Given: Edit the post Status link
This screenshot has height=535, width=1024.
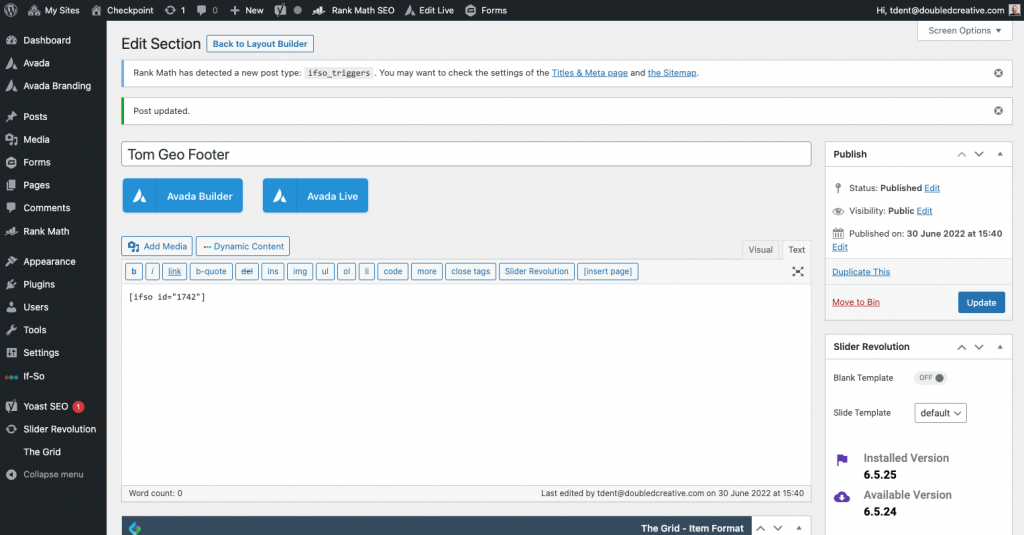Looking at the screenshot, I should click(932, 188).
